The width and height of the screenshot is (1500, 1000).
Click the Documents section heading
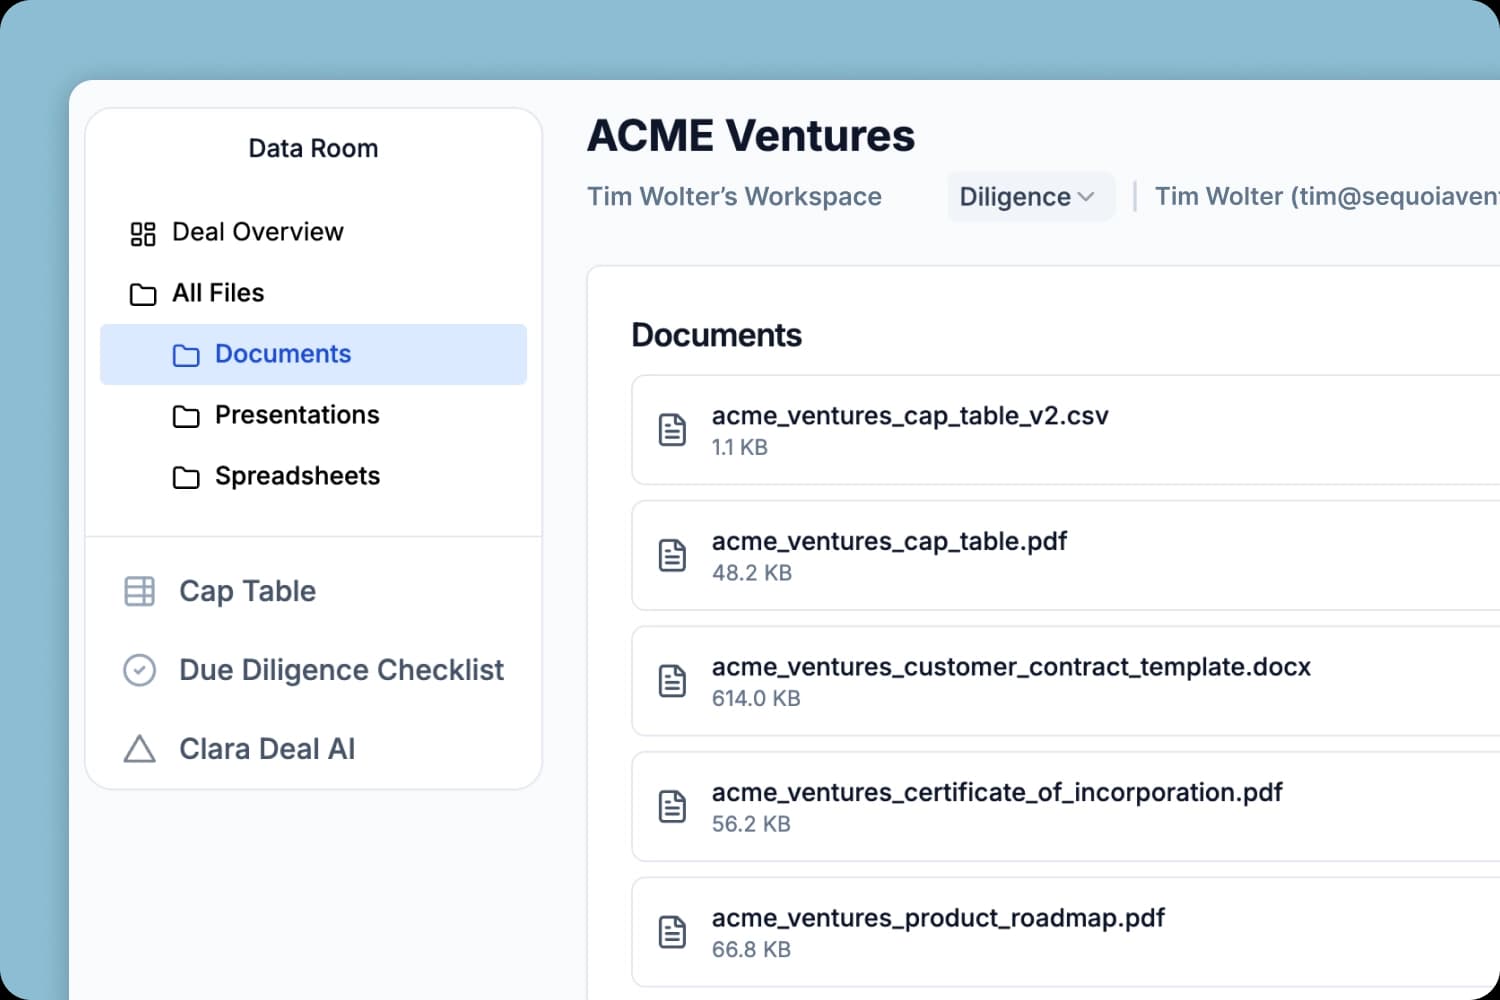click(x=716, y=335)
